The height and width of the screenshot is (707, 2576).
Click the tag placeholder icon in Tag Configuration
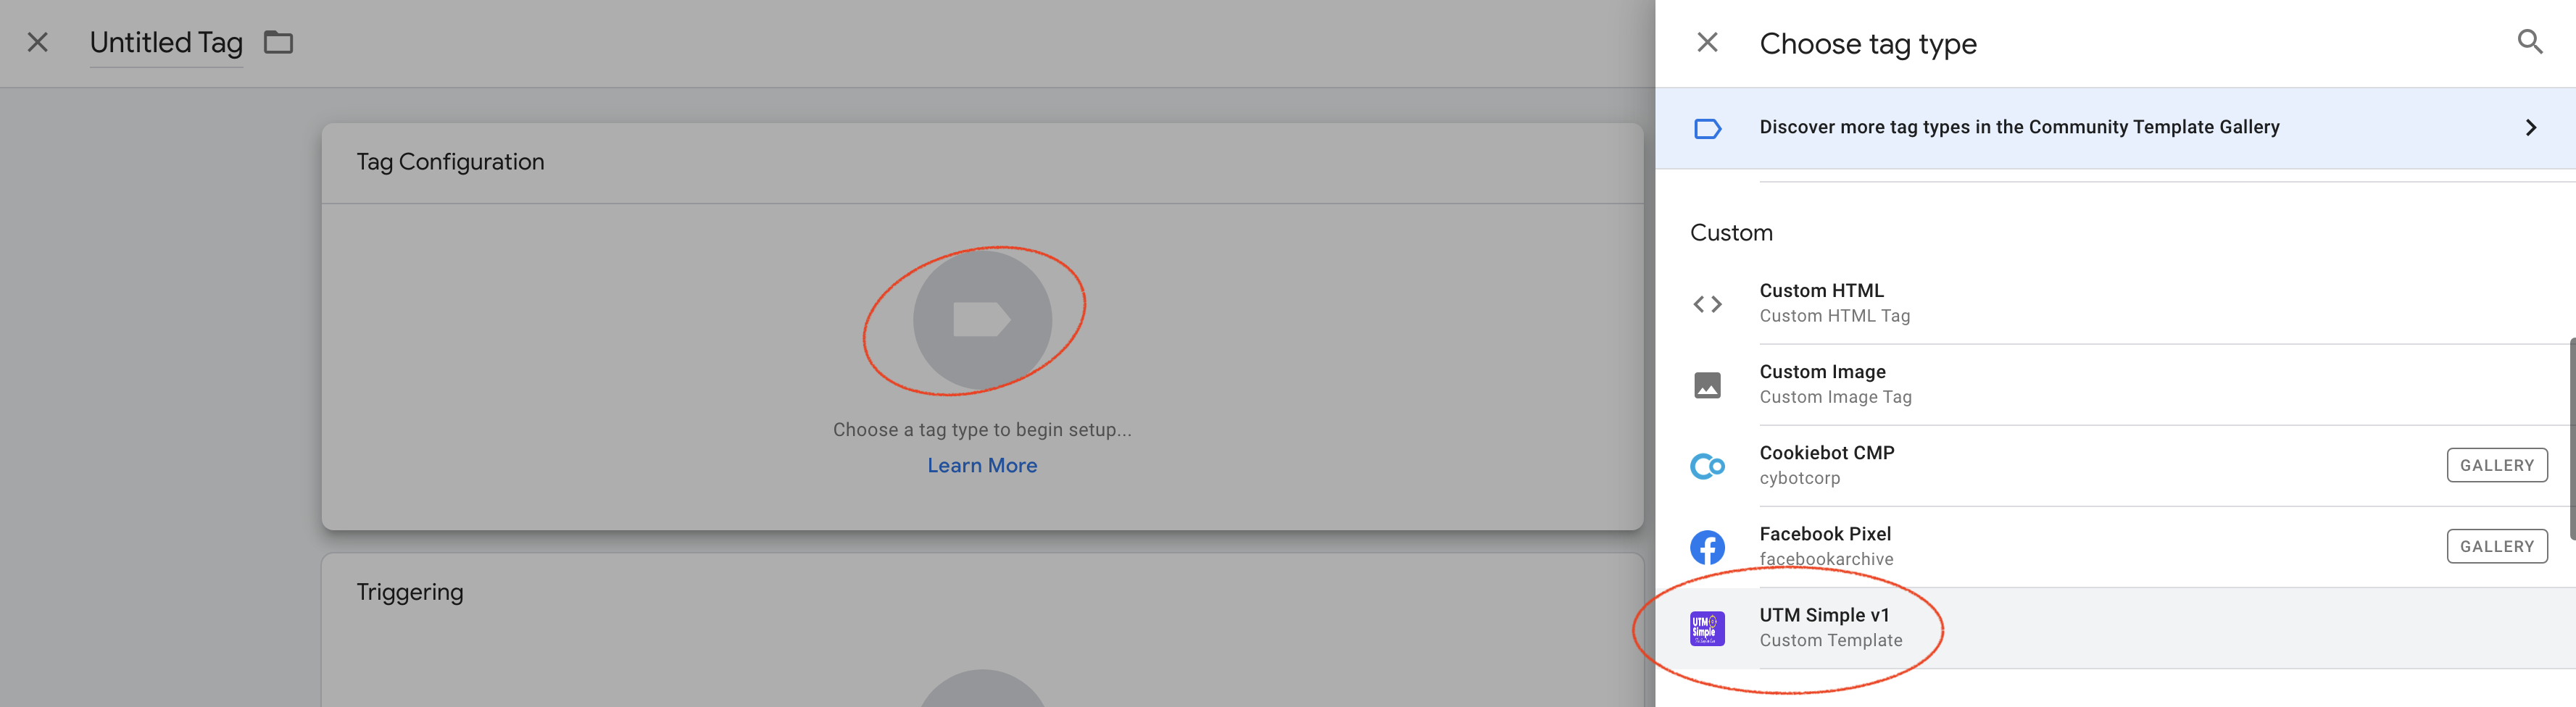[x=981, y=319]
